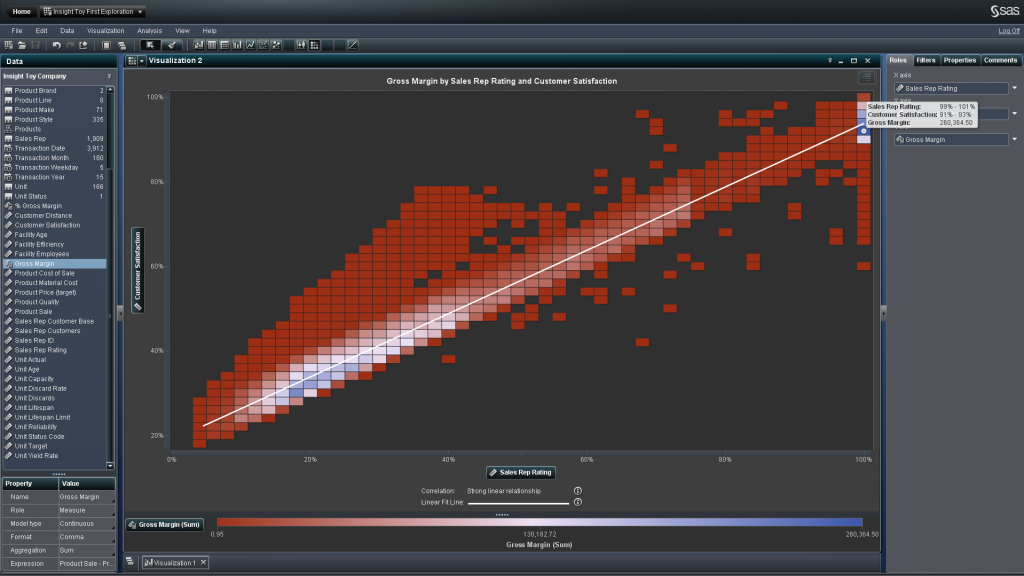This screenshot has width=1024, height=576.
Task: Click the white Linear Fit Line sample
Action: tap(519, 503)
